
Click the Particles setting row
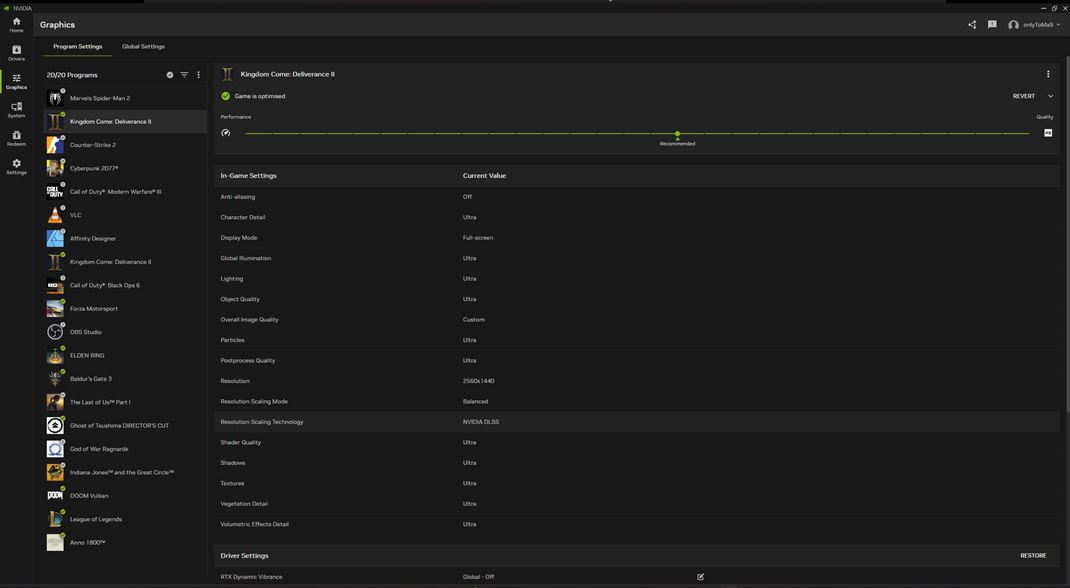(637, 340)
